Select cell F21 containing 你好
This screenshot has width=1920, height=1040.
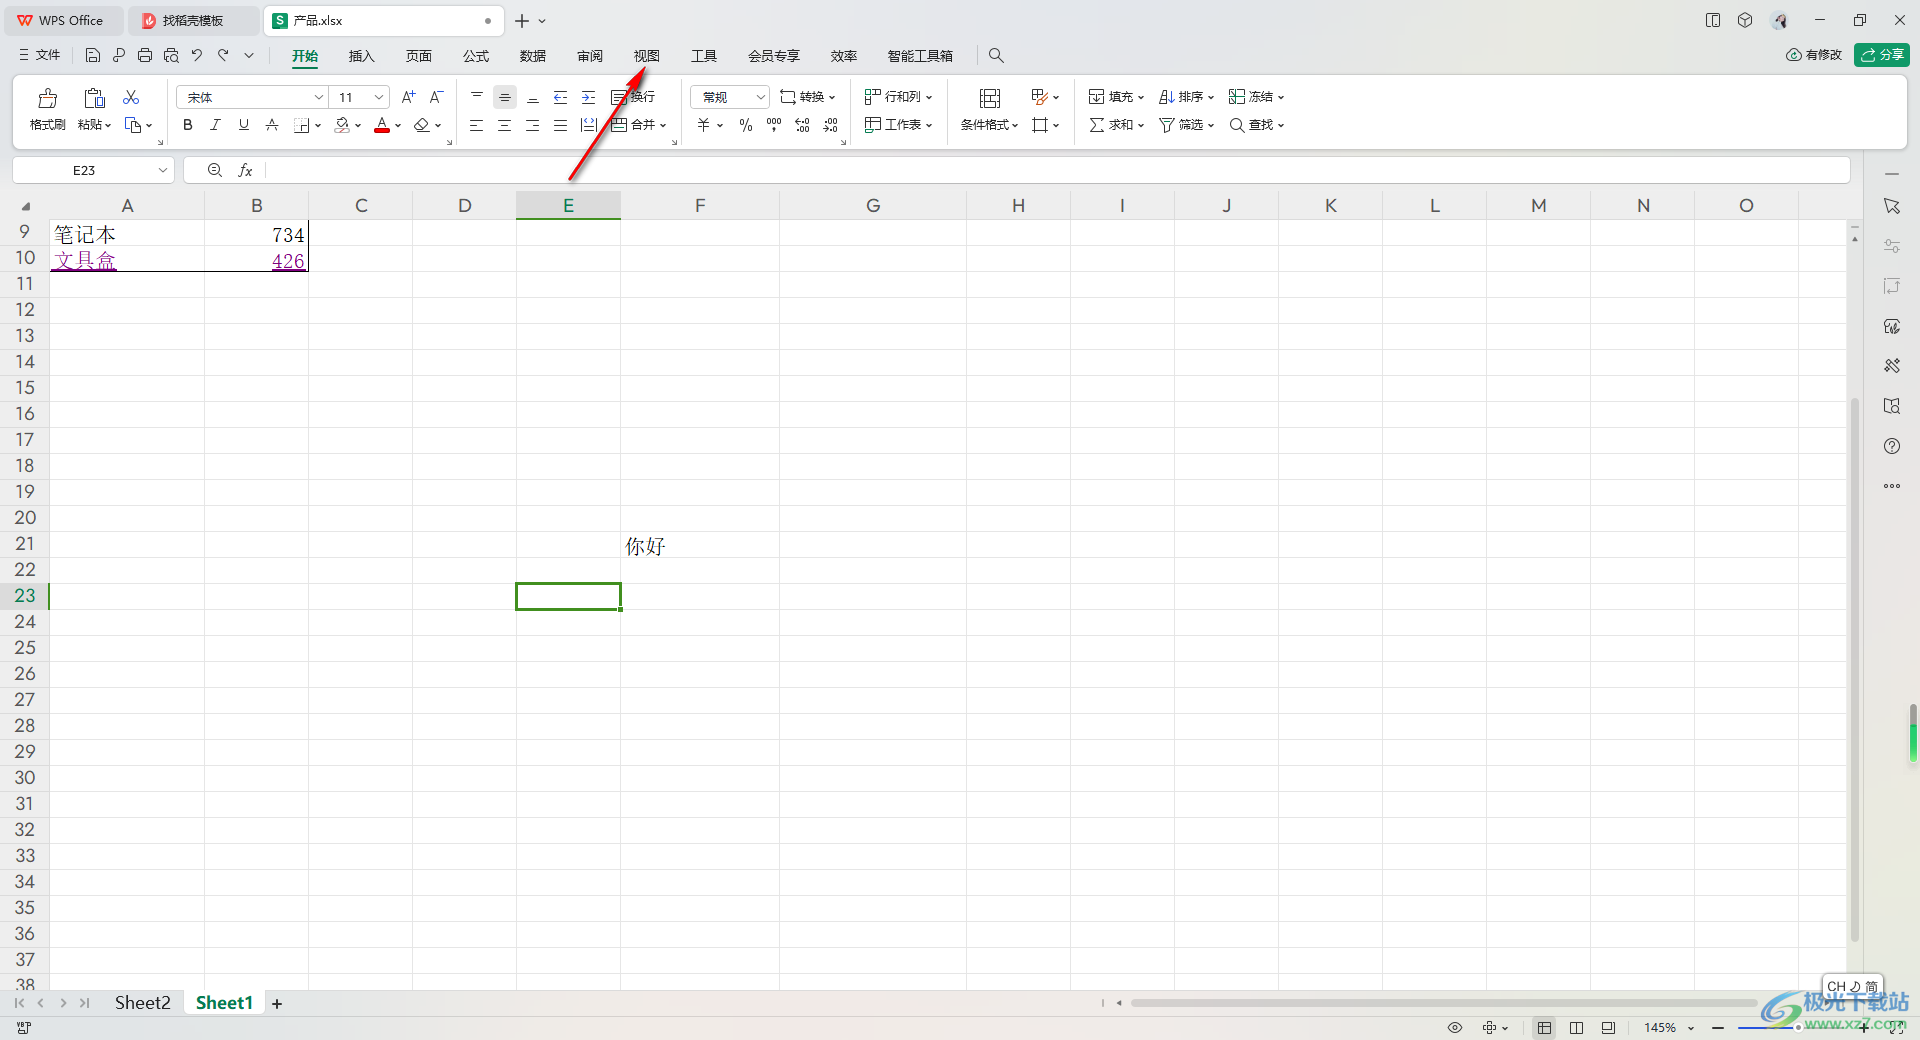[699, 545]
